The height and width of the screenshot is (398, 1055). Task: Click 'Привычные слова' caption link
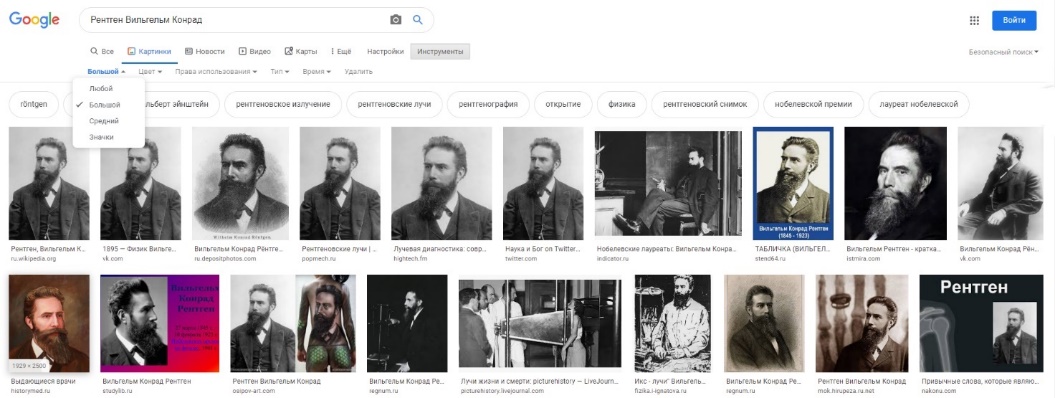pyautogui.click(x=980, y=381)
